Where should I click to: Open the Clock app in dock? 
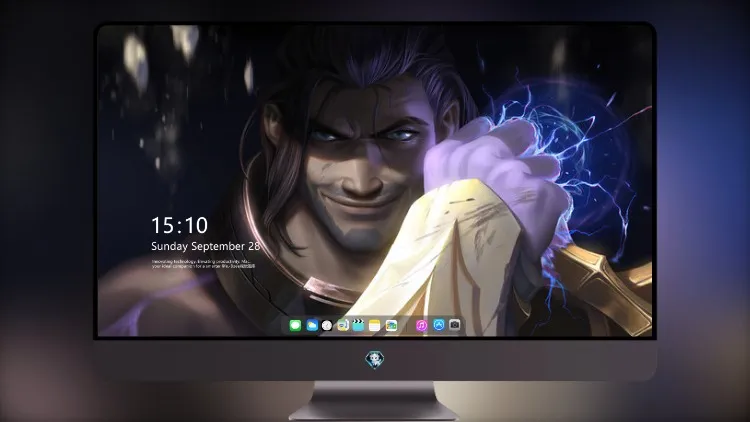(327, 325)
